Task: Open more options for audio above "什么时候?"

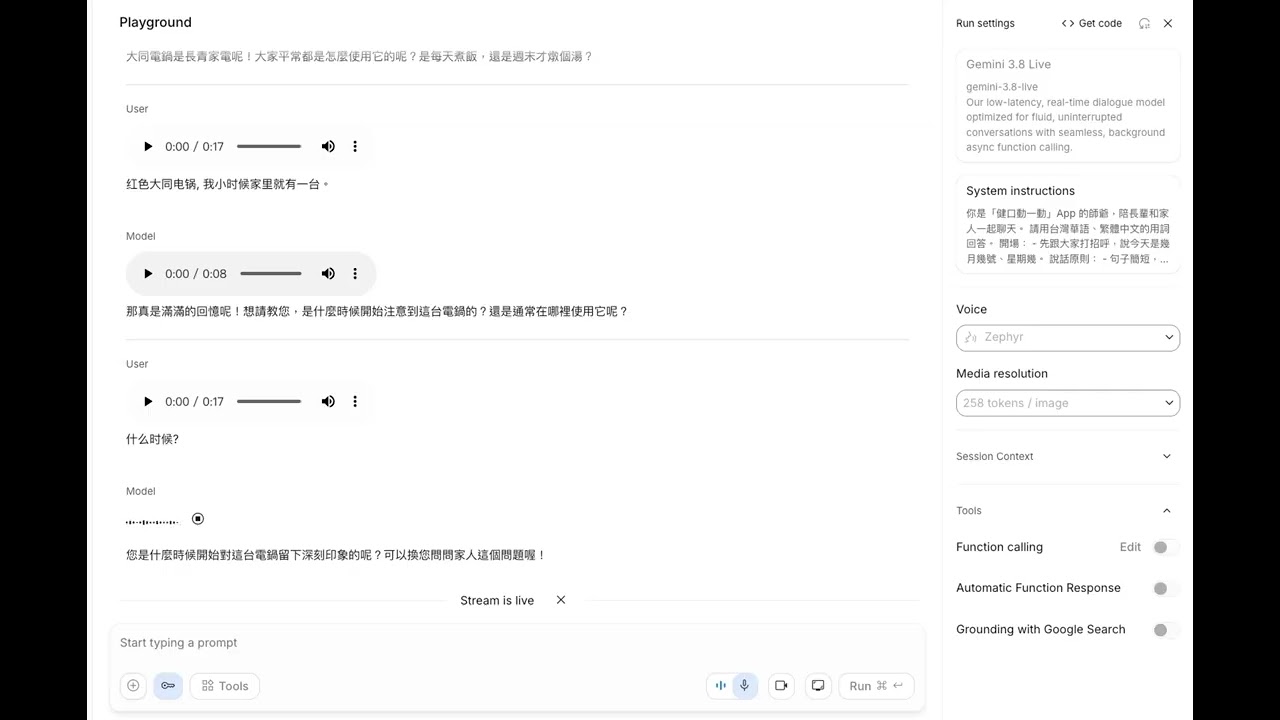Action: pos(355,402)
